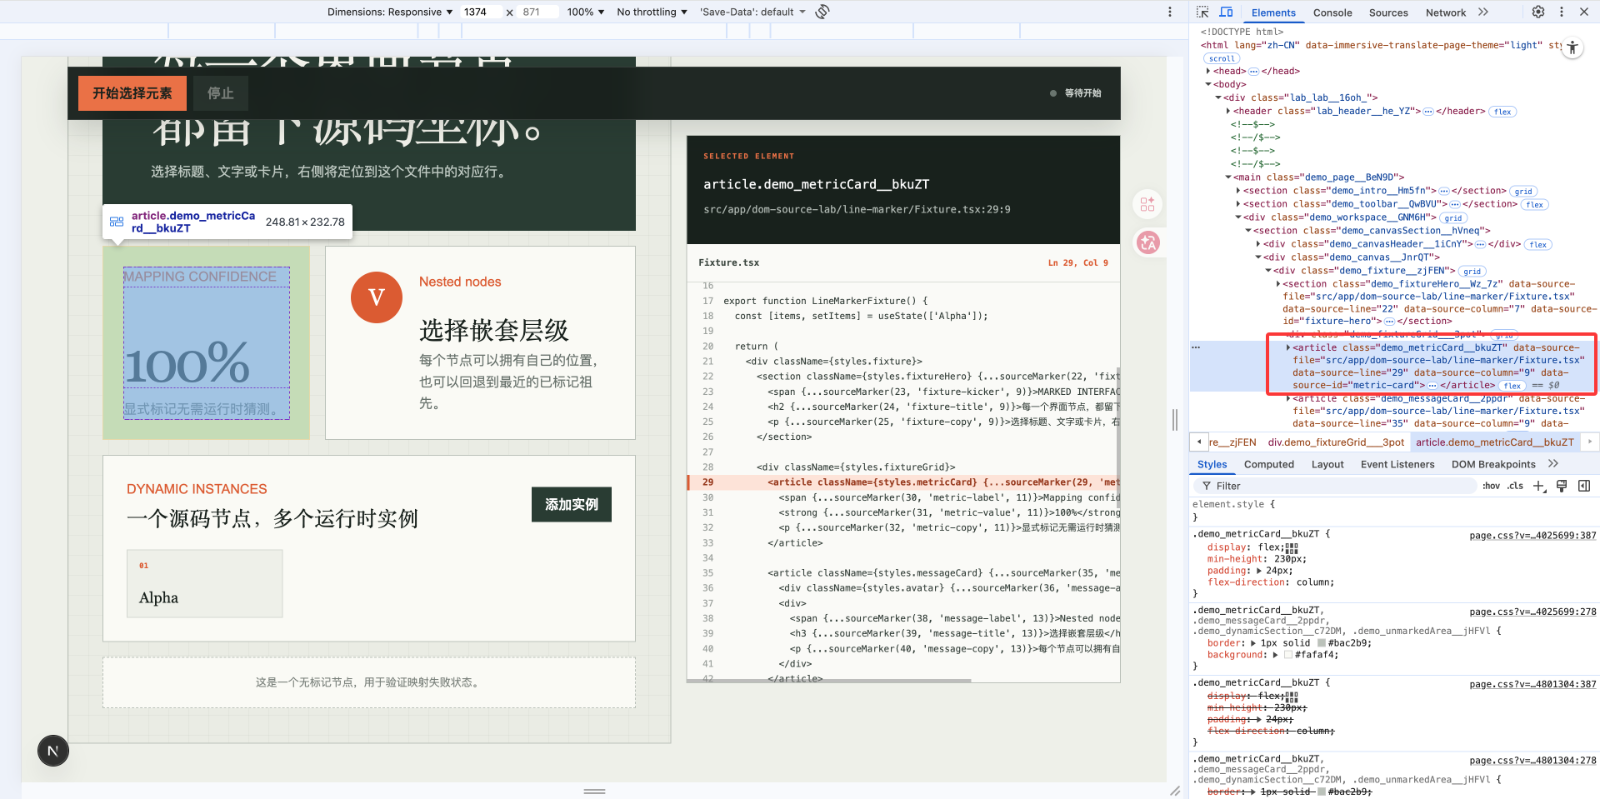Image resolution: width=1600 pixels, height=799 pixels.
Task: Open the DOM Breakpoints tab
Action: tap(1493, 464)
